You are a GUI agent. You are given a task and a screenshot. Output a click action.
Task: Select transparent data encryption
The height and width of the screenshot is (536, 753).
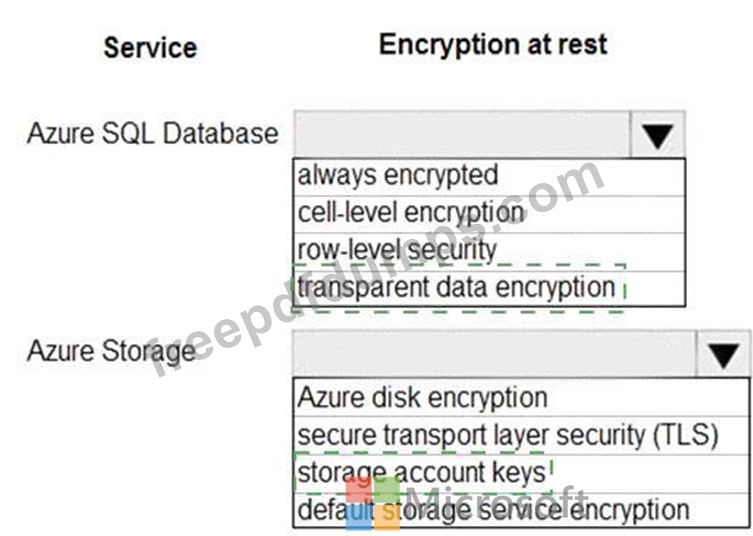[x=489, y=289]
